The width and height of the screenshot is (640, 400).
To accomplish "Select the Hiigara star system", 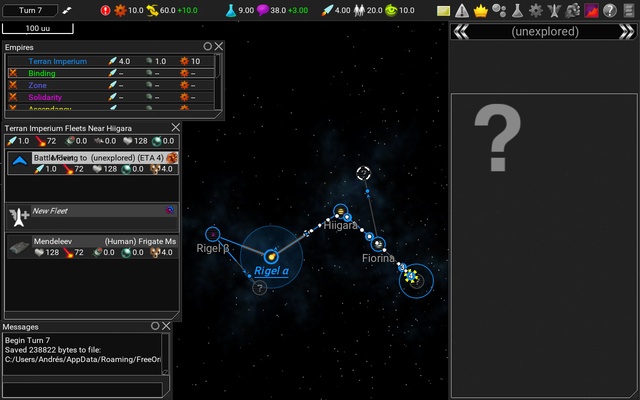I will click(340, 211).
